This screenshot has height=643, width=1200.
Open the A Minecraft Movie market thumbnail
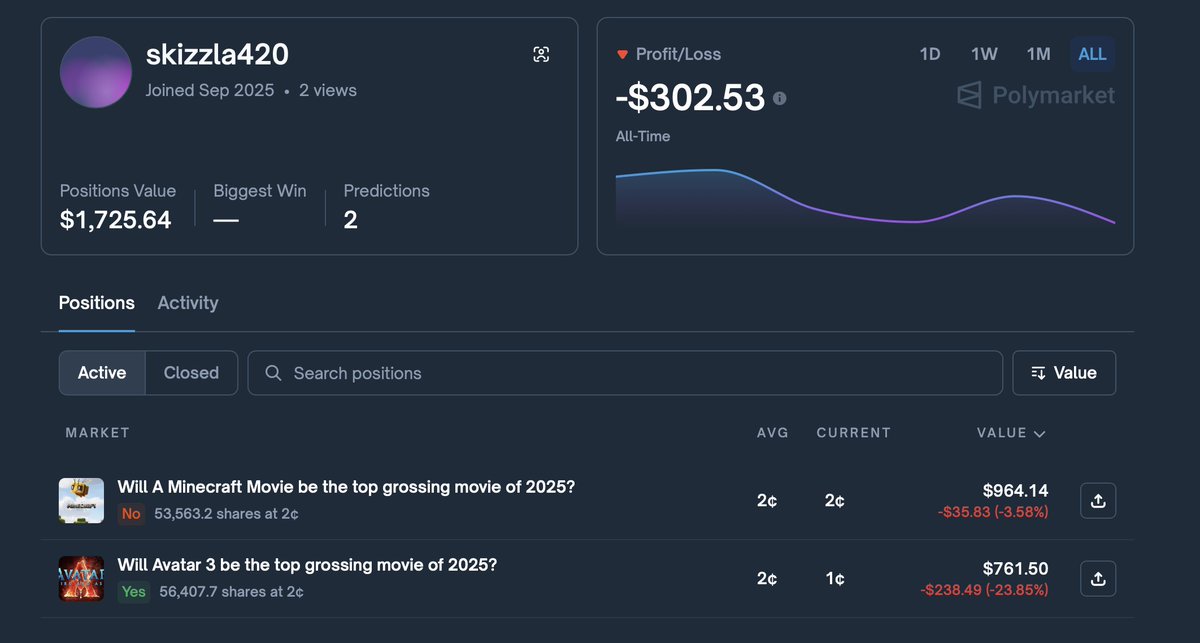[81, 501]
